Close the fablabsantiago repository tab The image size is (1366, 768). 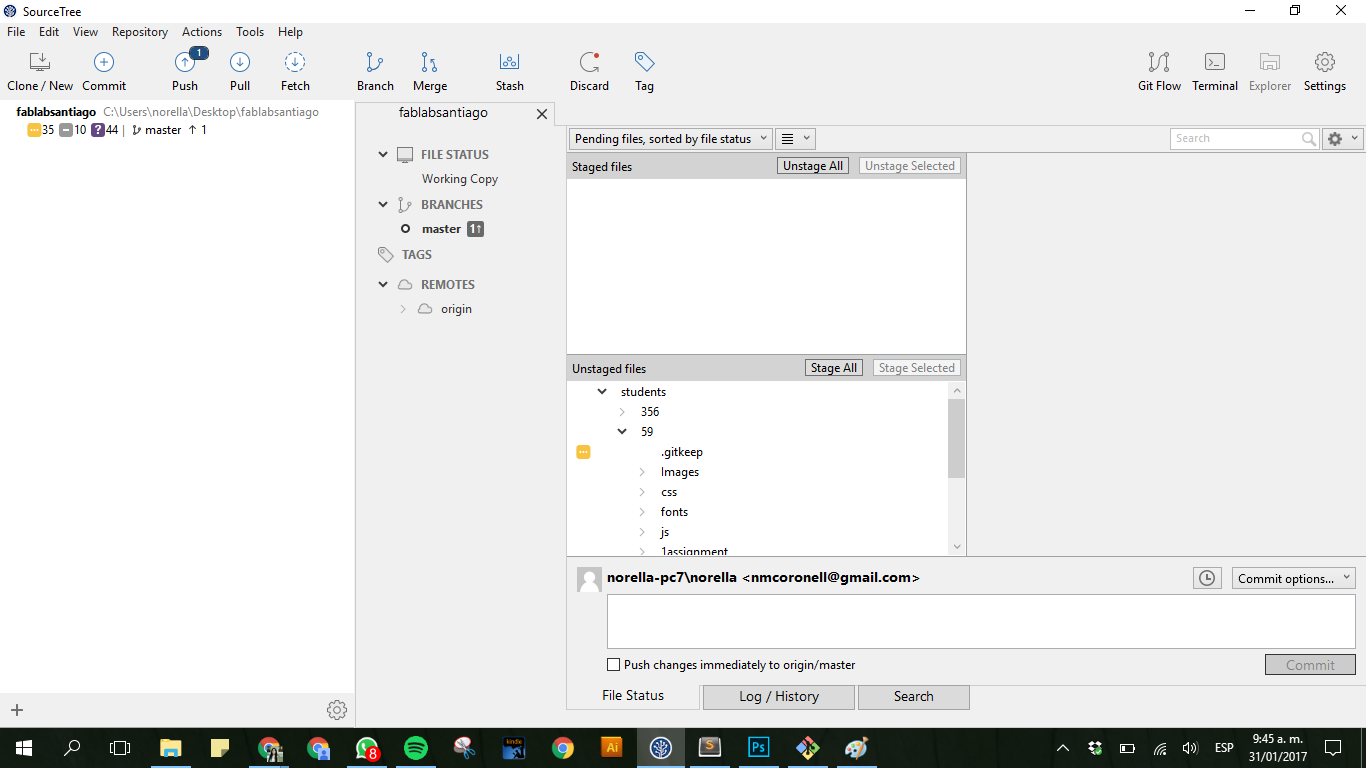pos(542,114)
